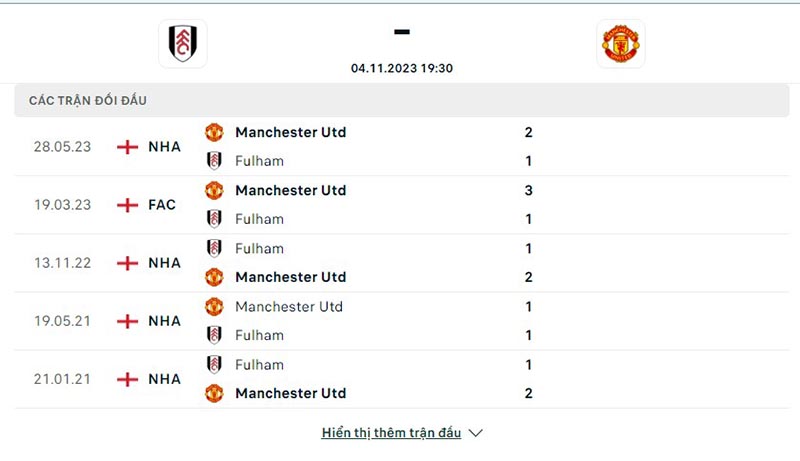Click the 'Hiển thị thêm trận đấu' link
The height and width of the screenshot is (461, 800).
pyautogui.click(x=391, y=432)
